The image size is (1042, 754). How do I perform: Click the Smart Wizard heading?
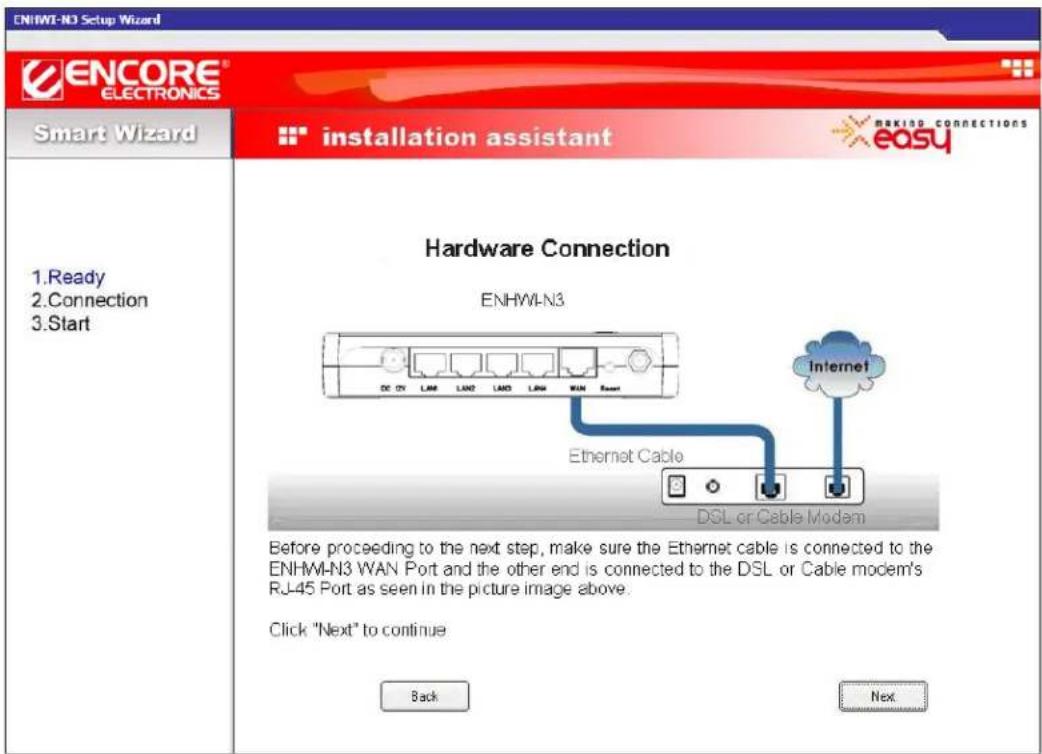point(115,133)
